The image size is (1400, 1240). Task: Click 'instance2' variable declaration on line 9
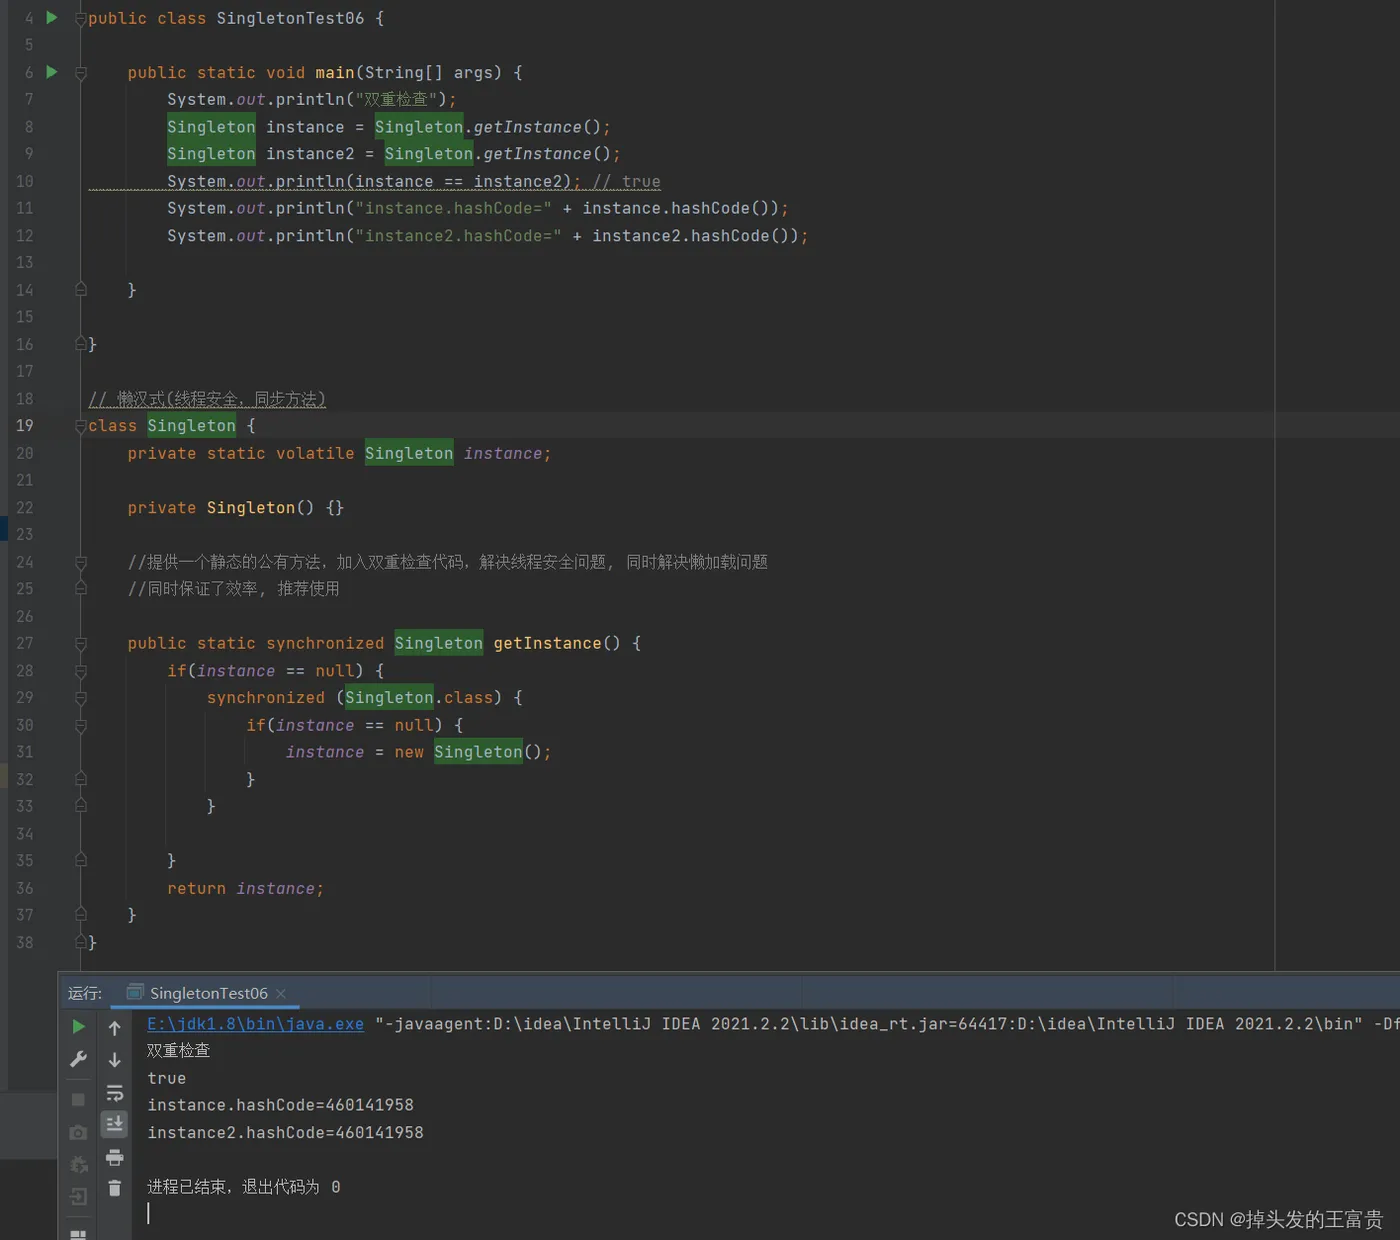click(x=310, y=154)
